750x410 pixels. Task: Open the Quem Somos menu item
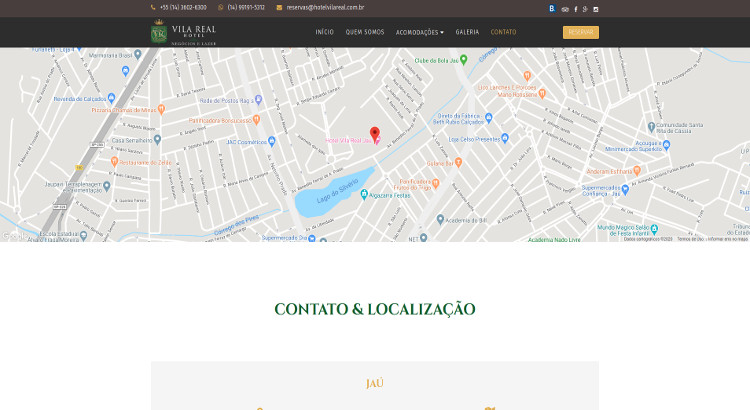click(365, 32)
